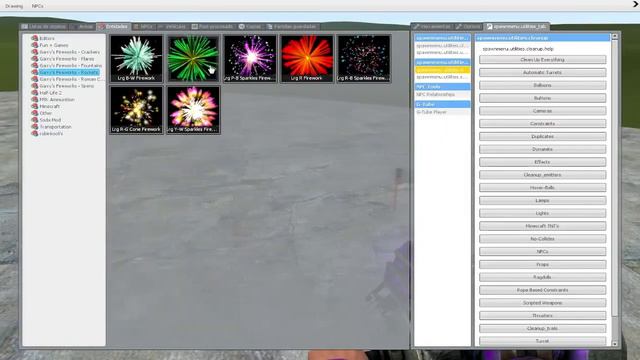Spawn the Lrg R-G Cone Firework

point(136,110)
